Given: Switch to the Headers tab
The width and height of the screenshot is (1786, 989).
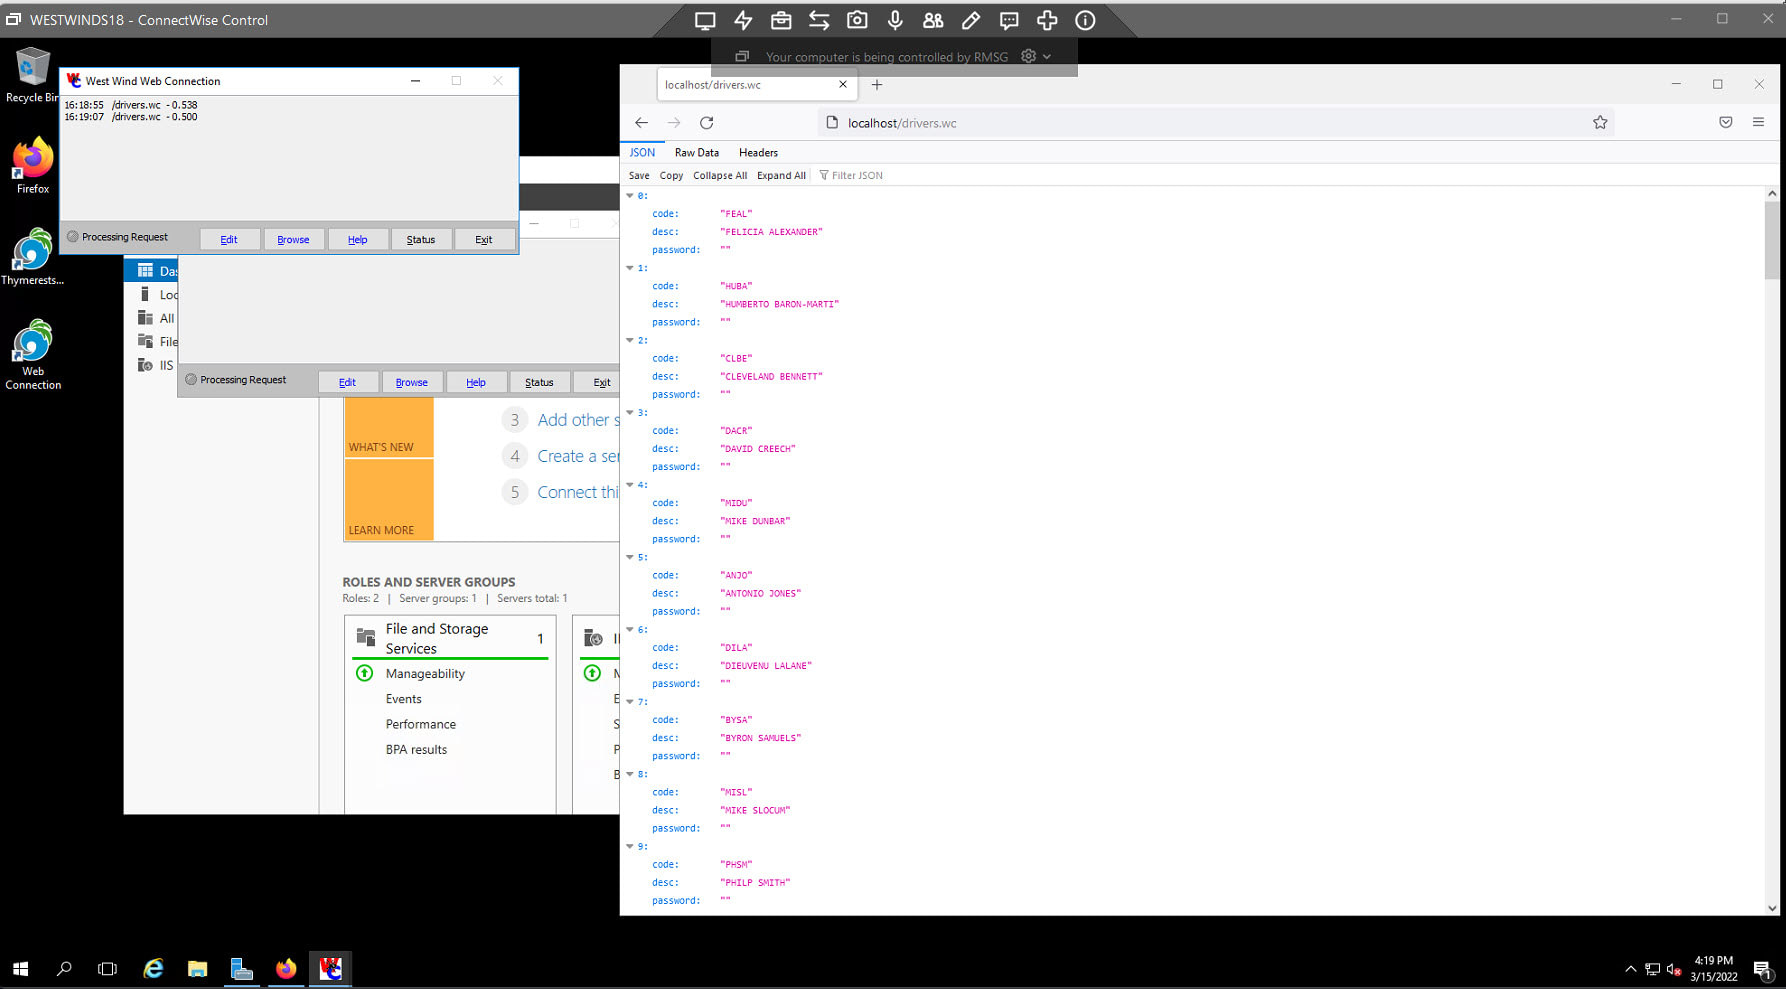Looking at the screenshot, I should tap(758, 153).
